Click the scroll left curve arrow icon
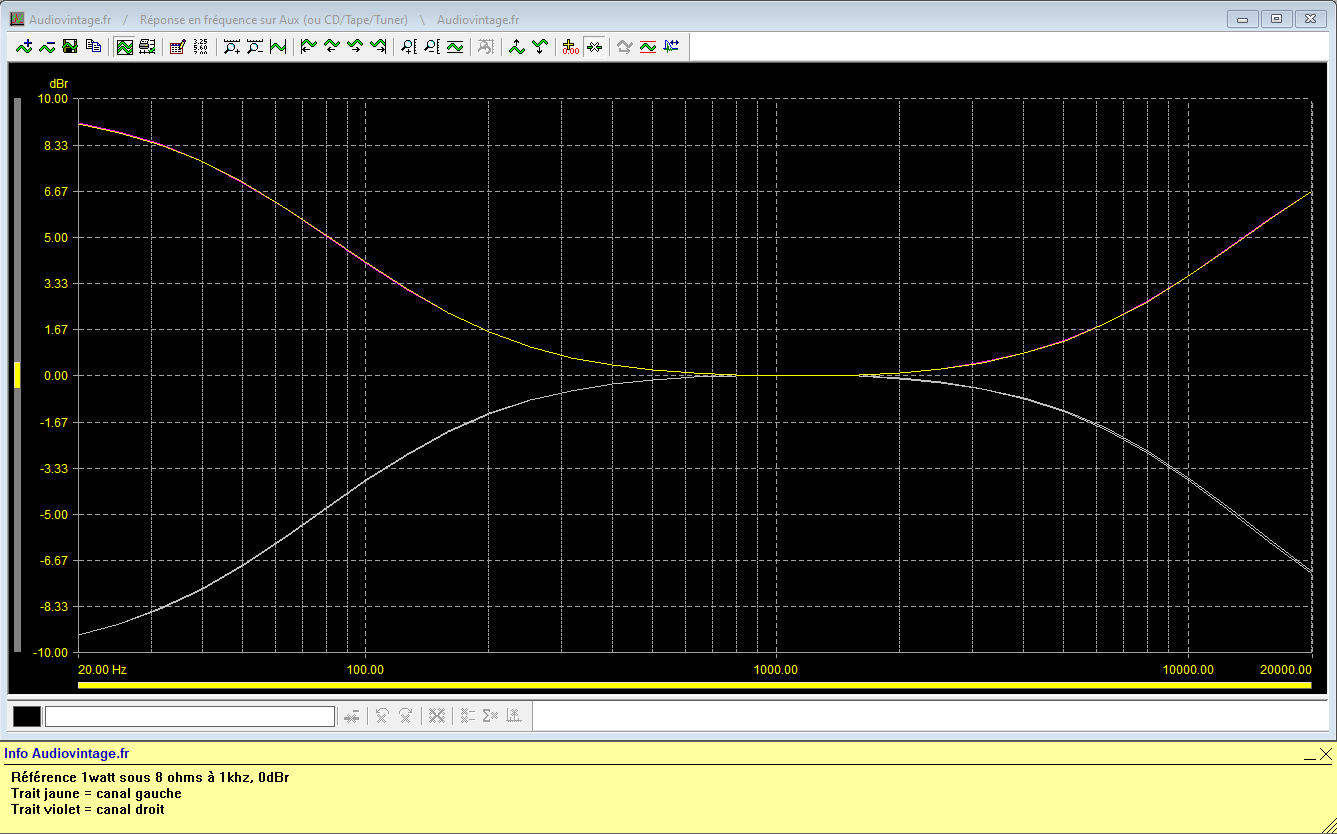 [331, 46]
